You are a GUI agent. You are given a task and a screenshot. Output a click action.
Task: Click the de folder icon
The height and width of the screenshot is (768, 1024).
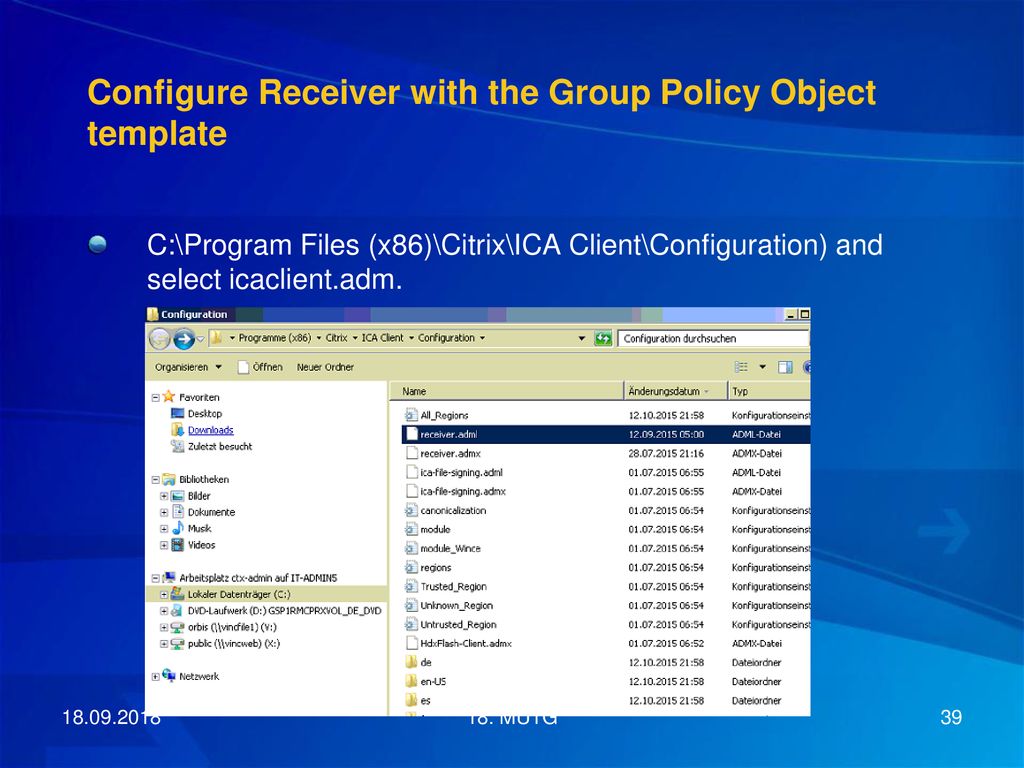click(x=411, y=662)
